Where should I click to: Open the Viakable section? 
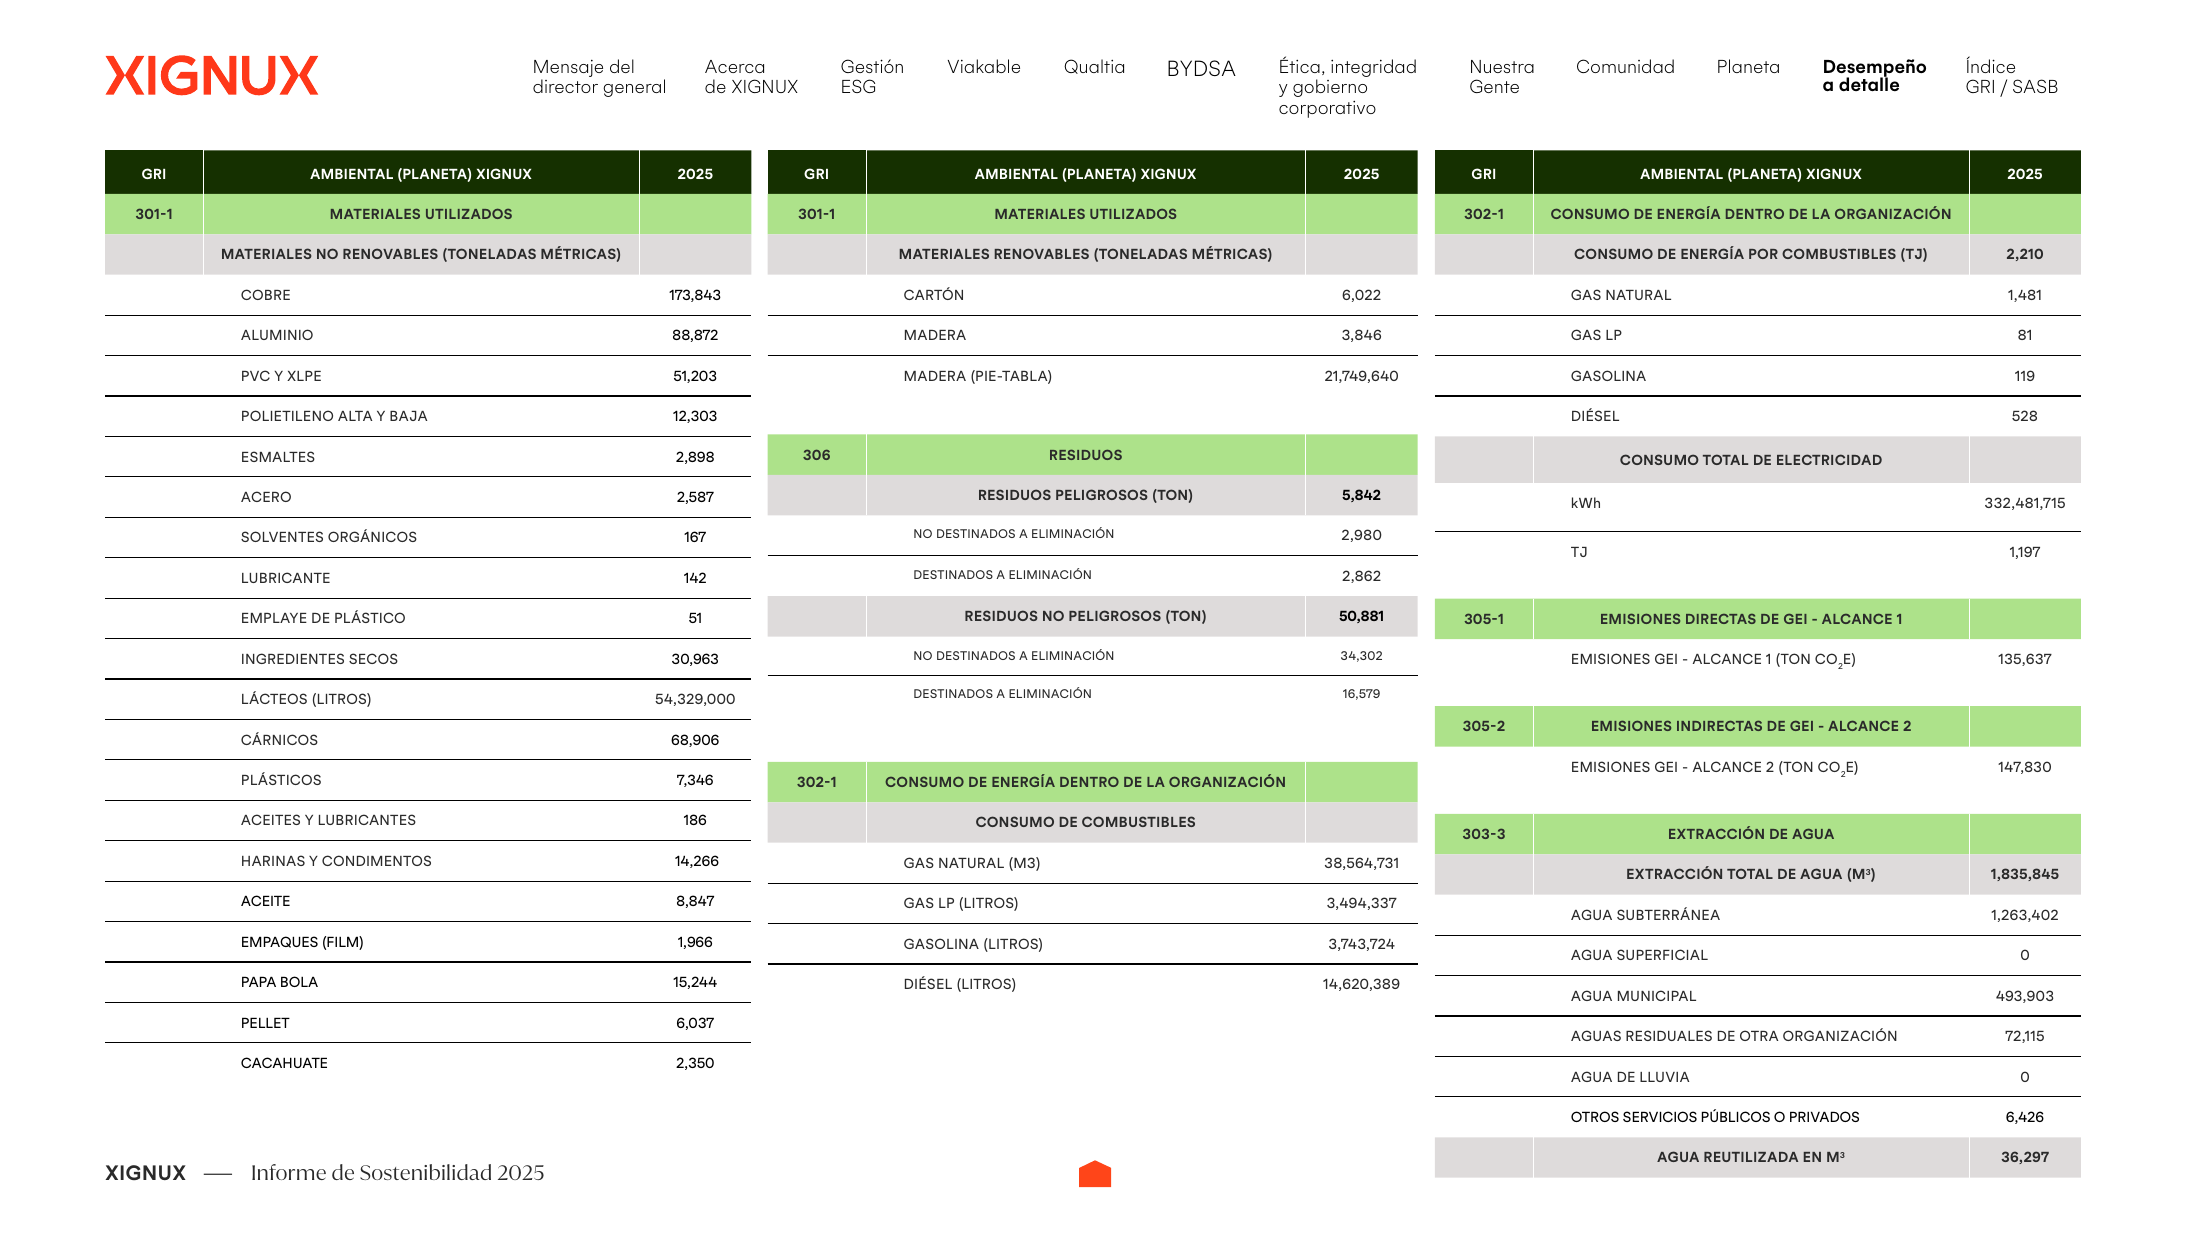click(x=984, y=67)
